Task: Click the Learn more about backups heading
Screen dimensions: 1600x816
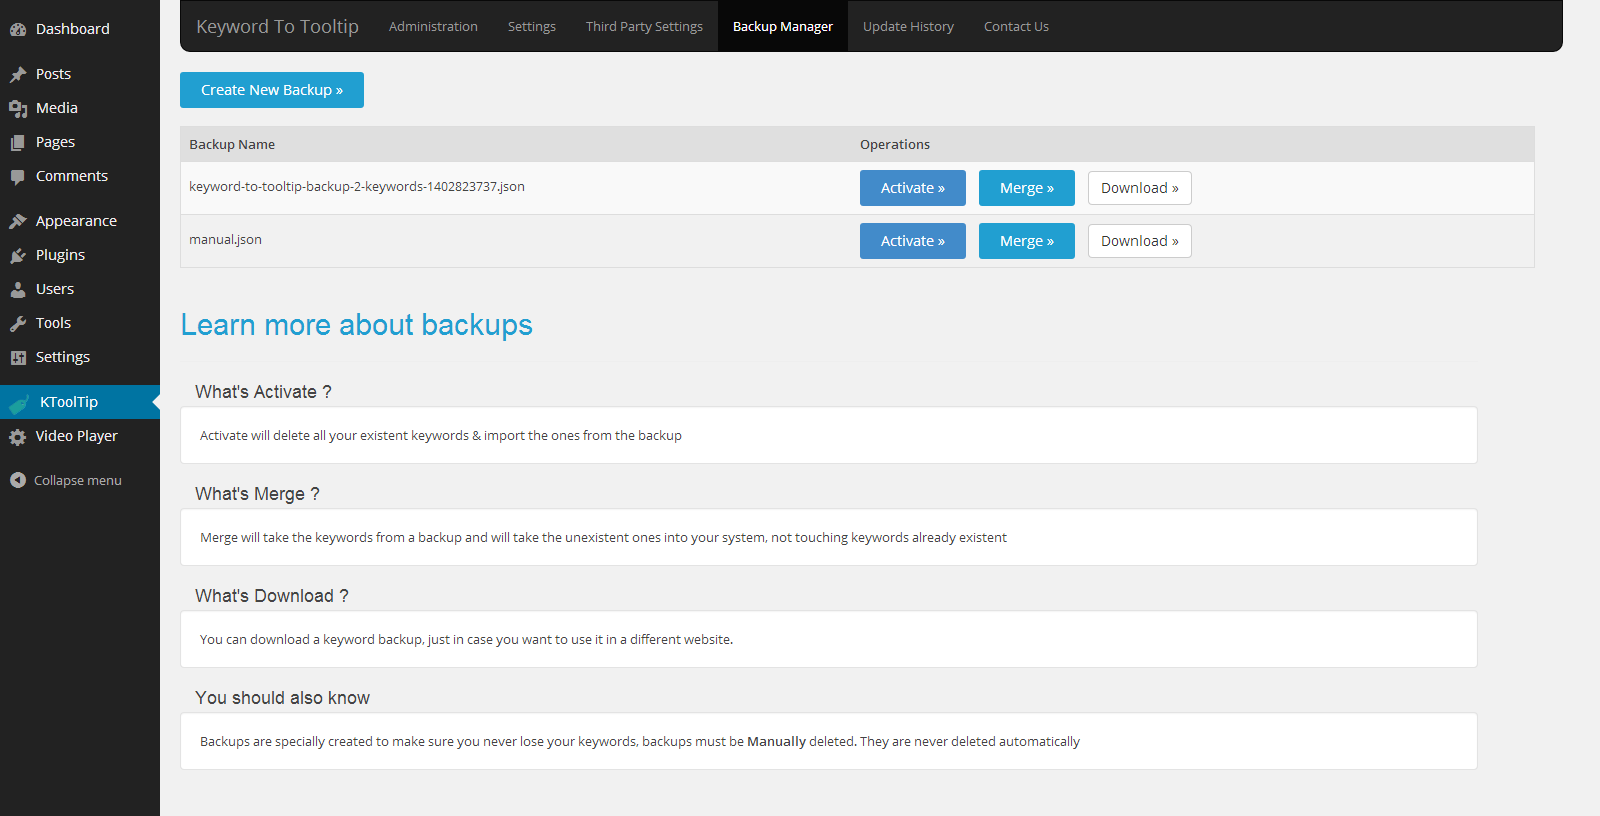Action: click(357, 325)
